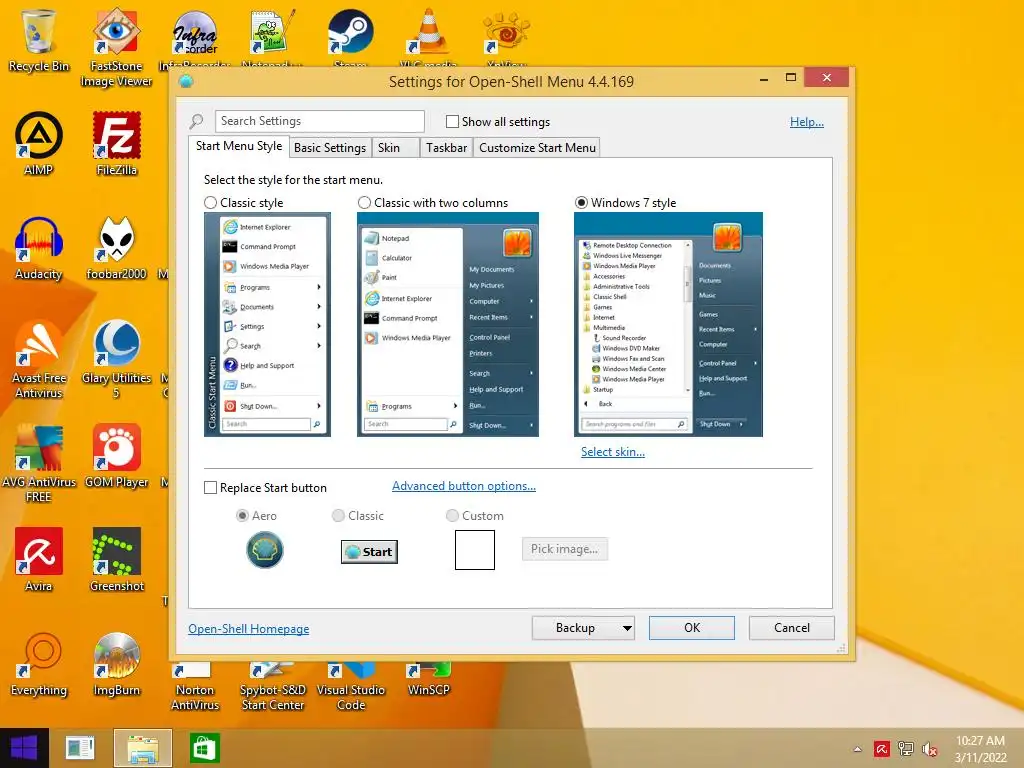Viewport: 1024px width, 768px height.
Task: Click the Aero shell start button image
Action: pyautogui.click(x=264, y=550)
